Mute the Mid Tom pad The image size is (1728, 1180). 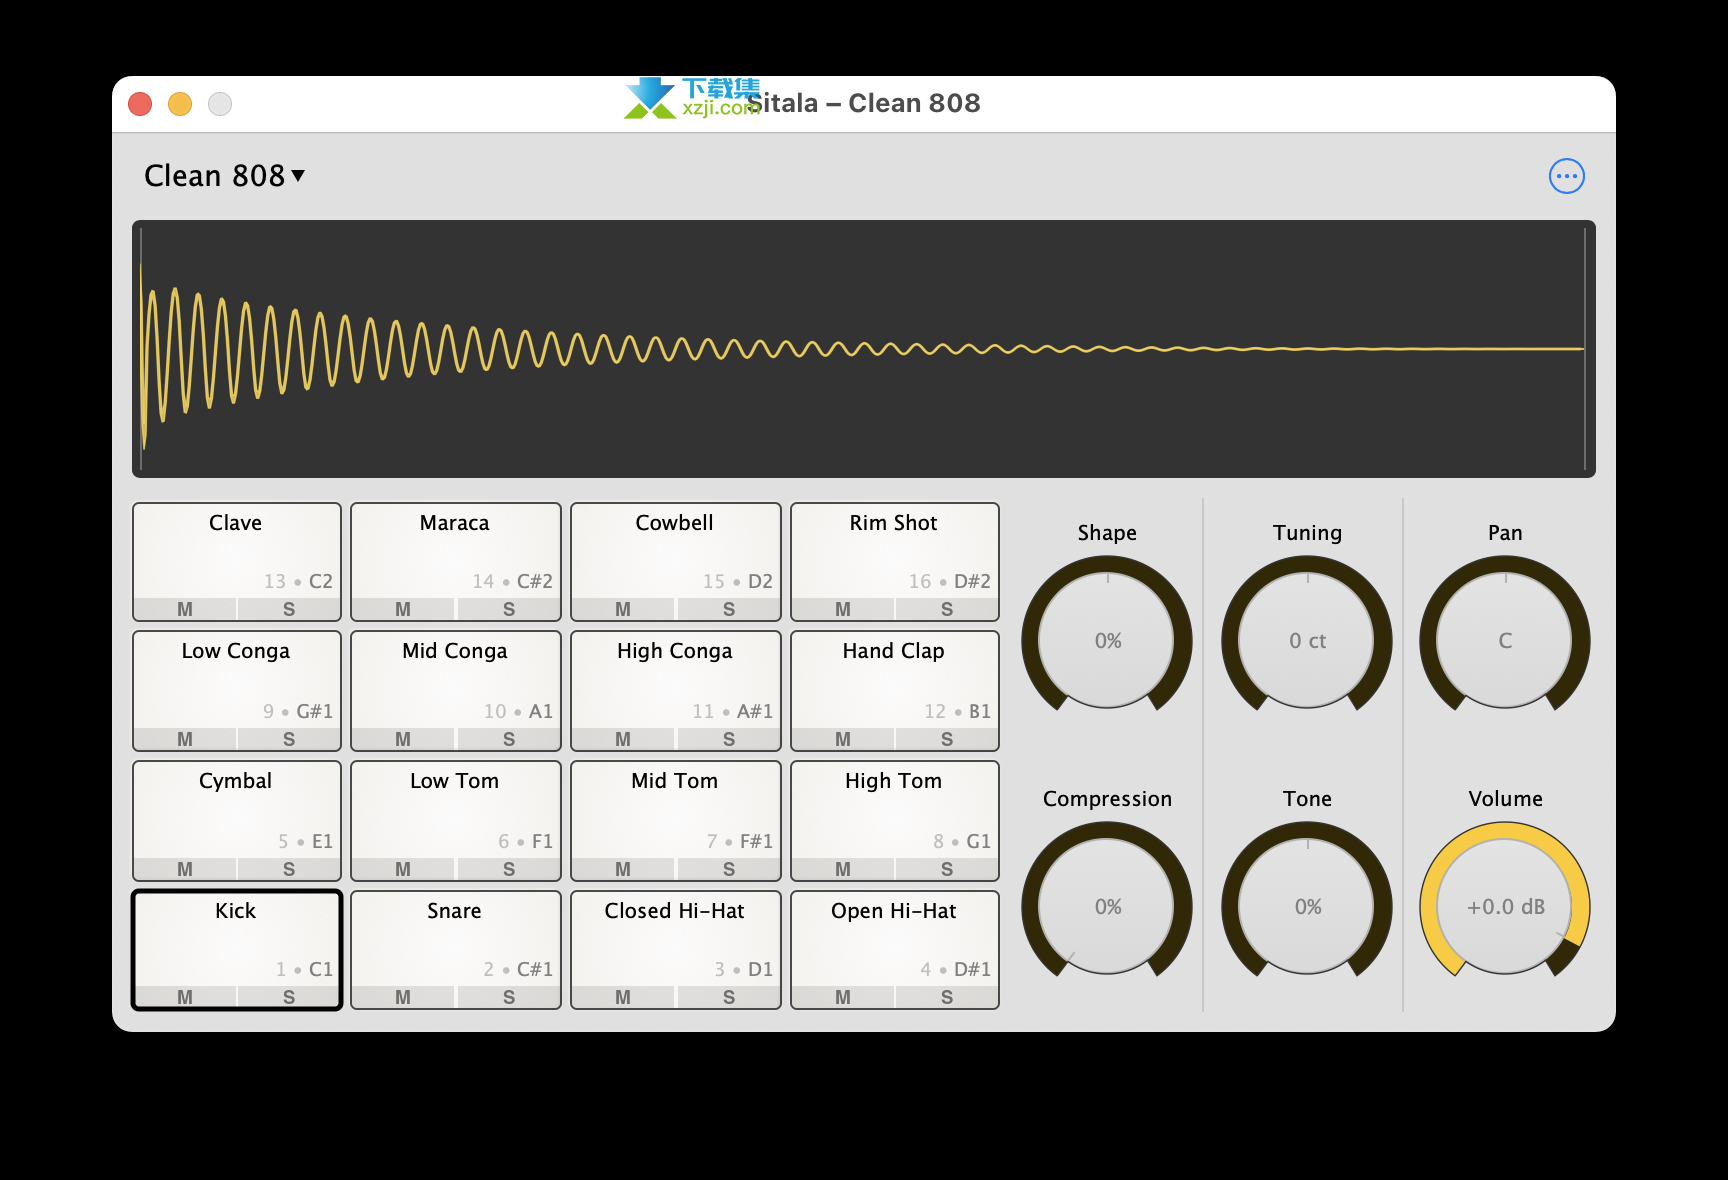click(623, 869)
